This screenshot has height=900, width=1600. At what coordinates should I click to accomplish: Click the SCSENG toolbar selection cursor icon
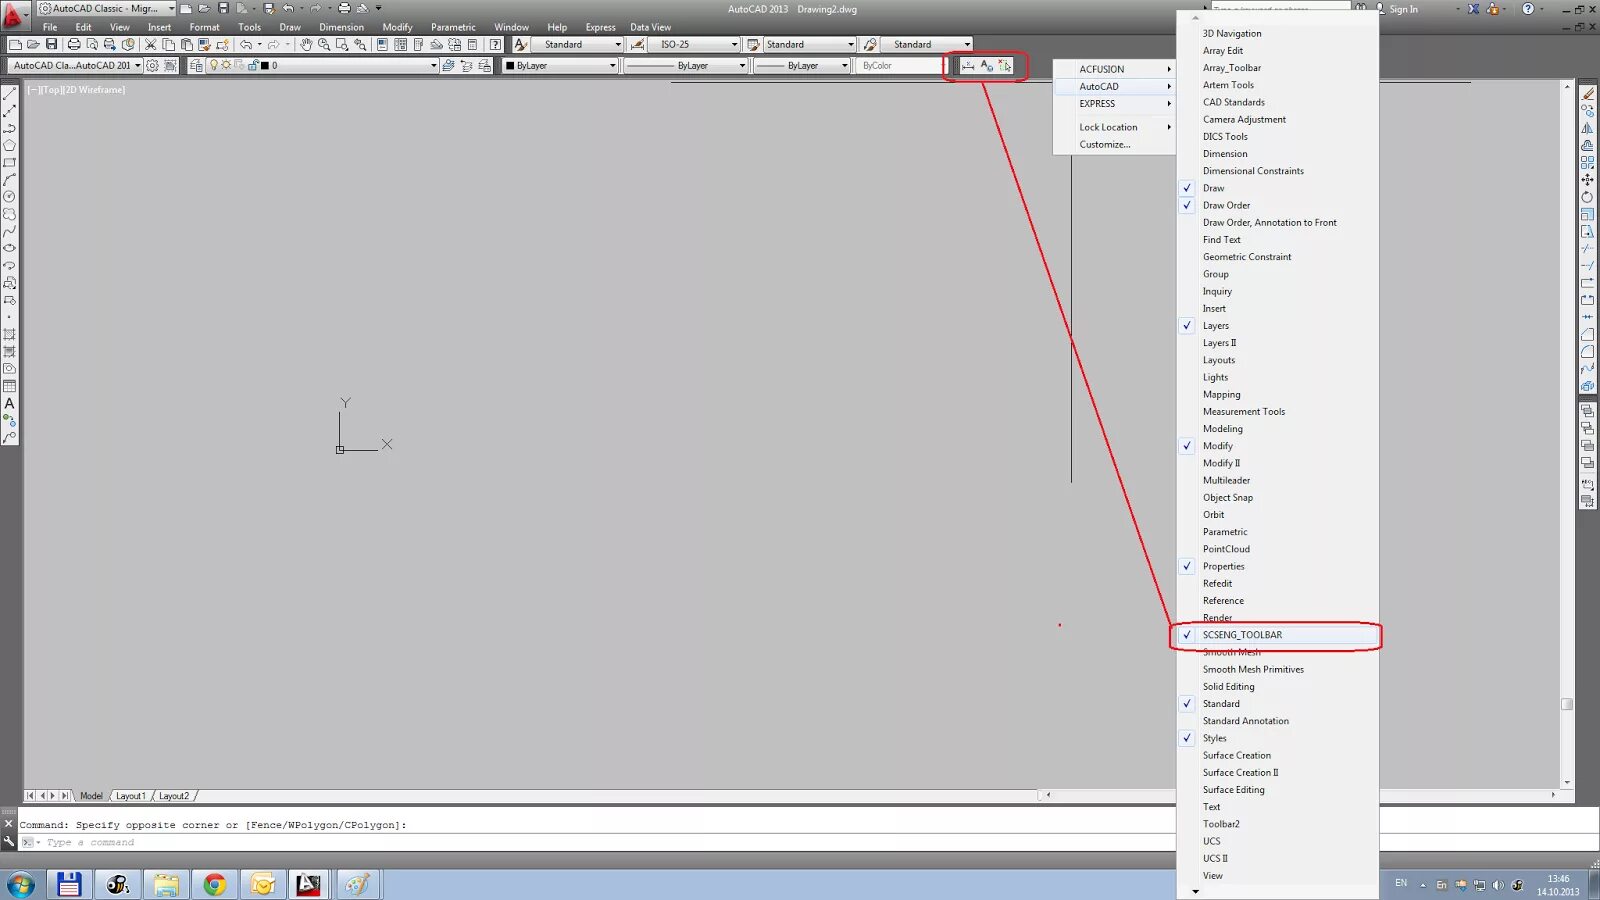click(1005, 65)
